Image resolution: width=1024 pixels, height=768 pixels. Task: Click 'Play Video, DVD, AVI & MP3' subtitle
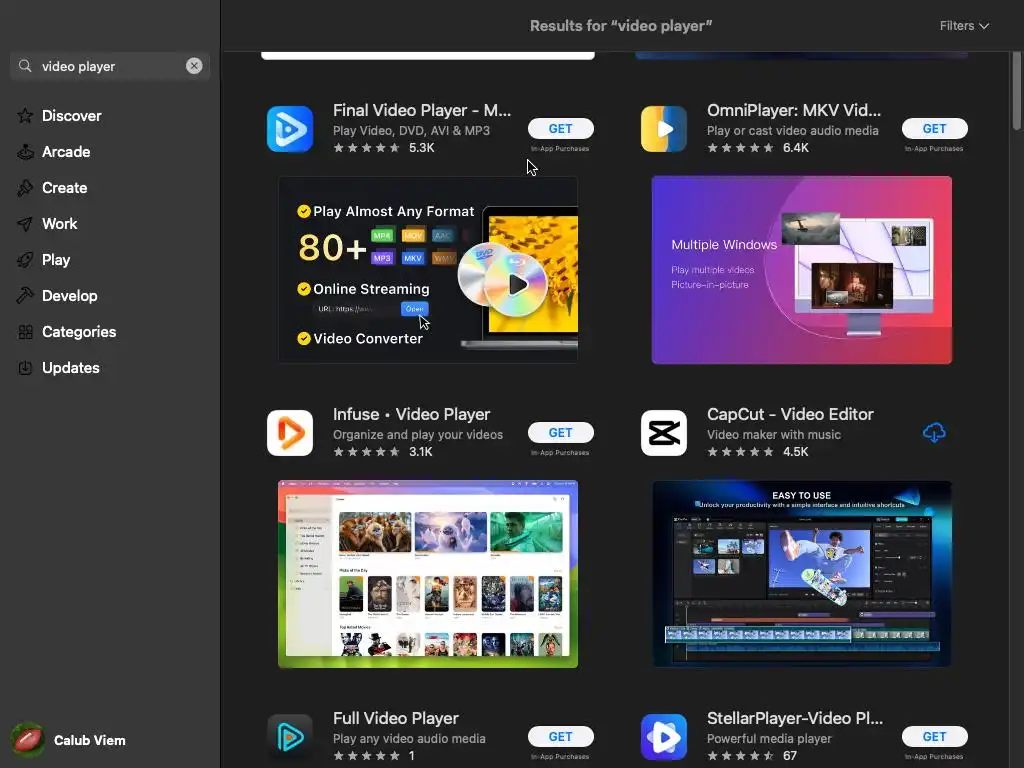click(411, 131)
